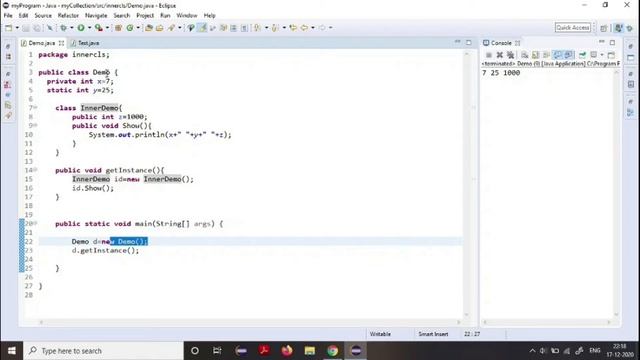Toggle Word Wrap in Console toolbar
Image resolution: width=640 pixels, height=360 pixels.
click(546, 55)
